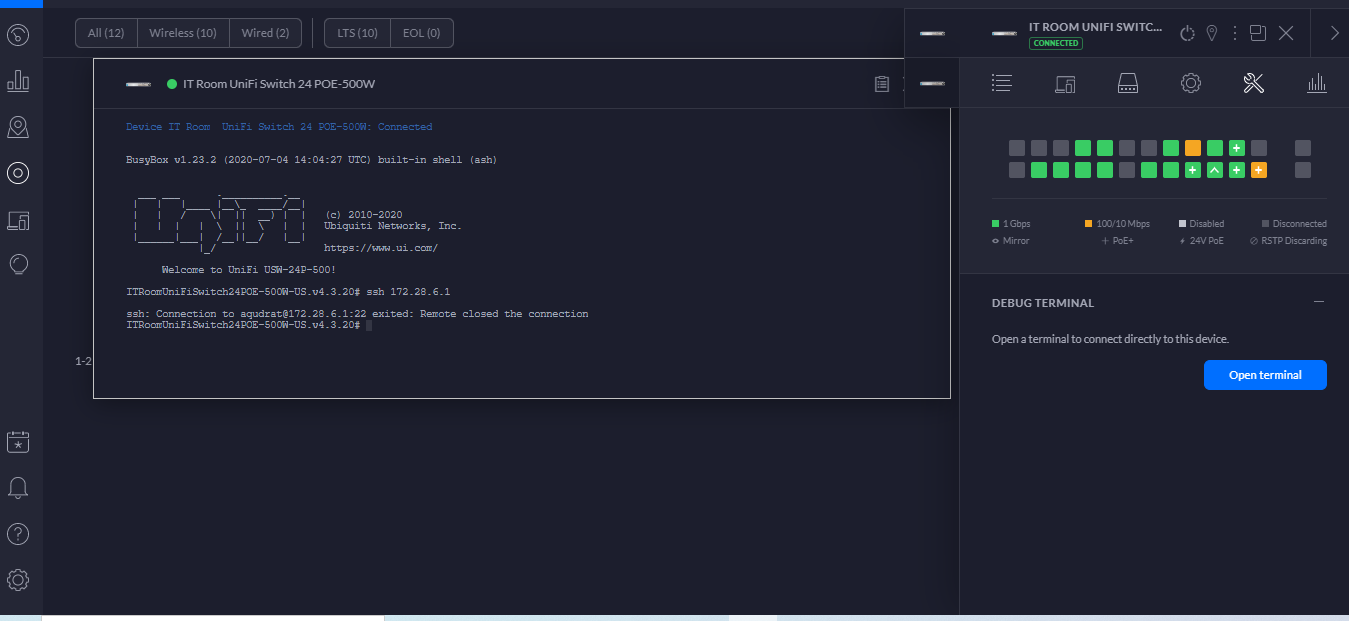Open the Dashboard gauge icon in sidebar
This screenshot has height=621, width=1349.
[x=18, y=35]
